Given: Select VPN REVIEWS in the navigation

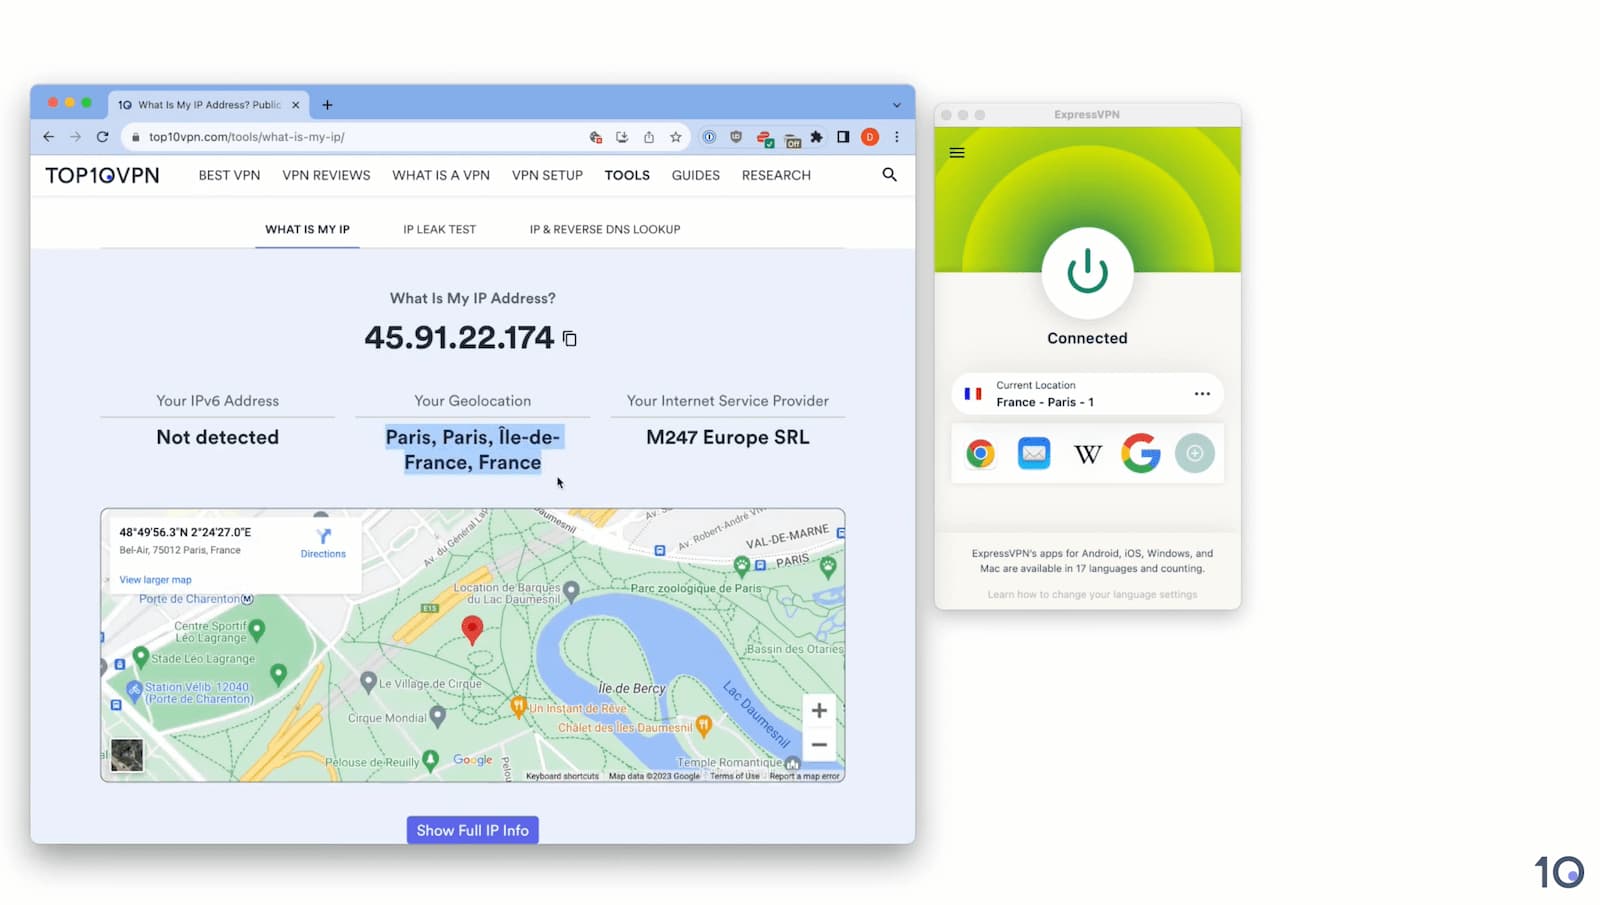Looking at the screenshot, I should tap(326, 175).
